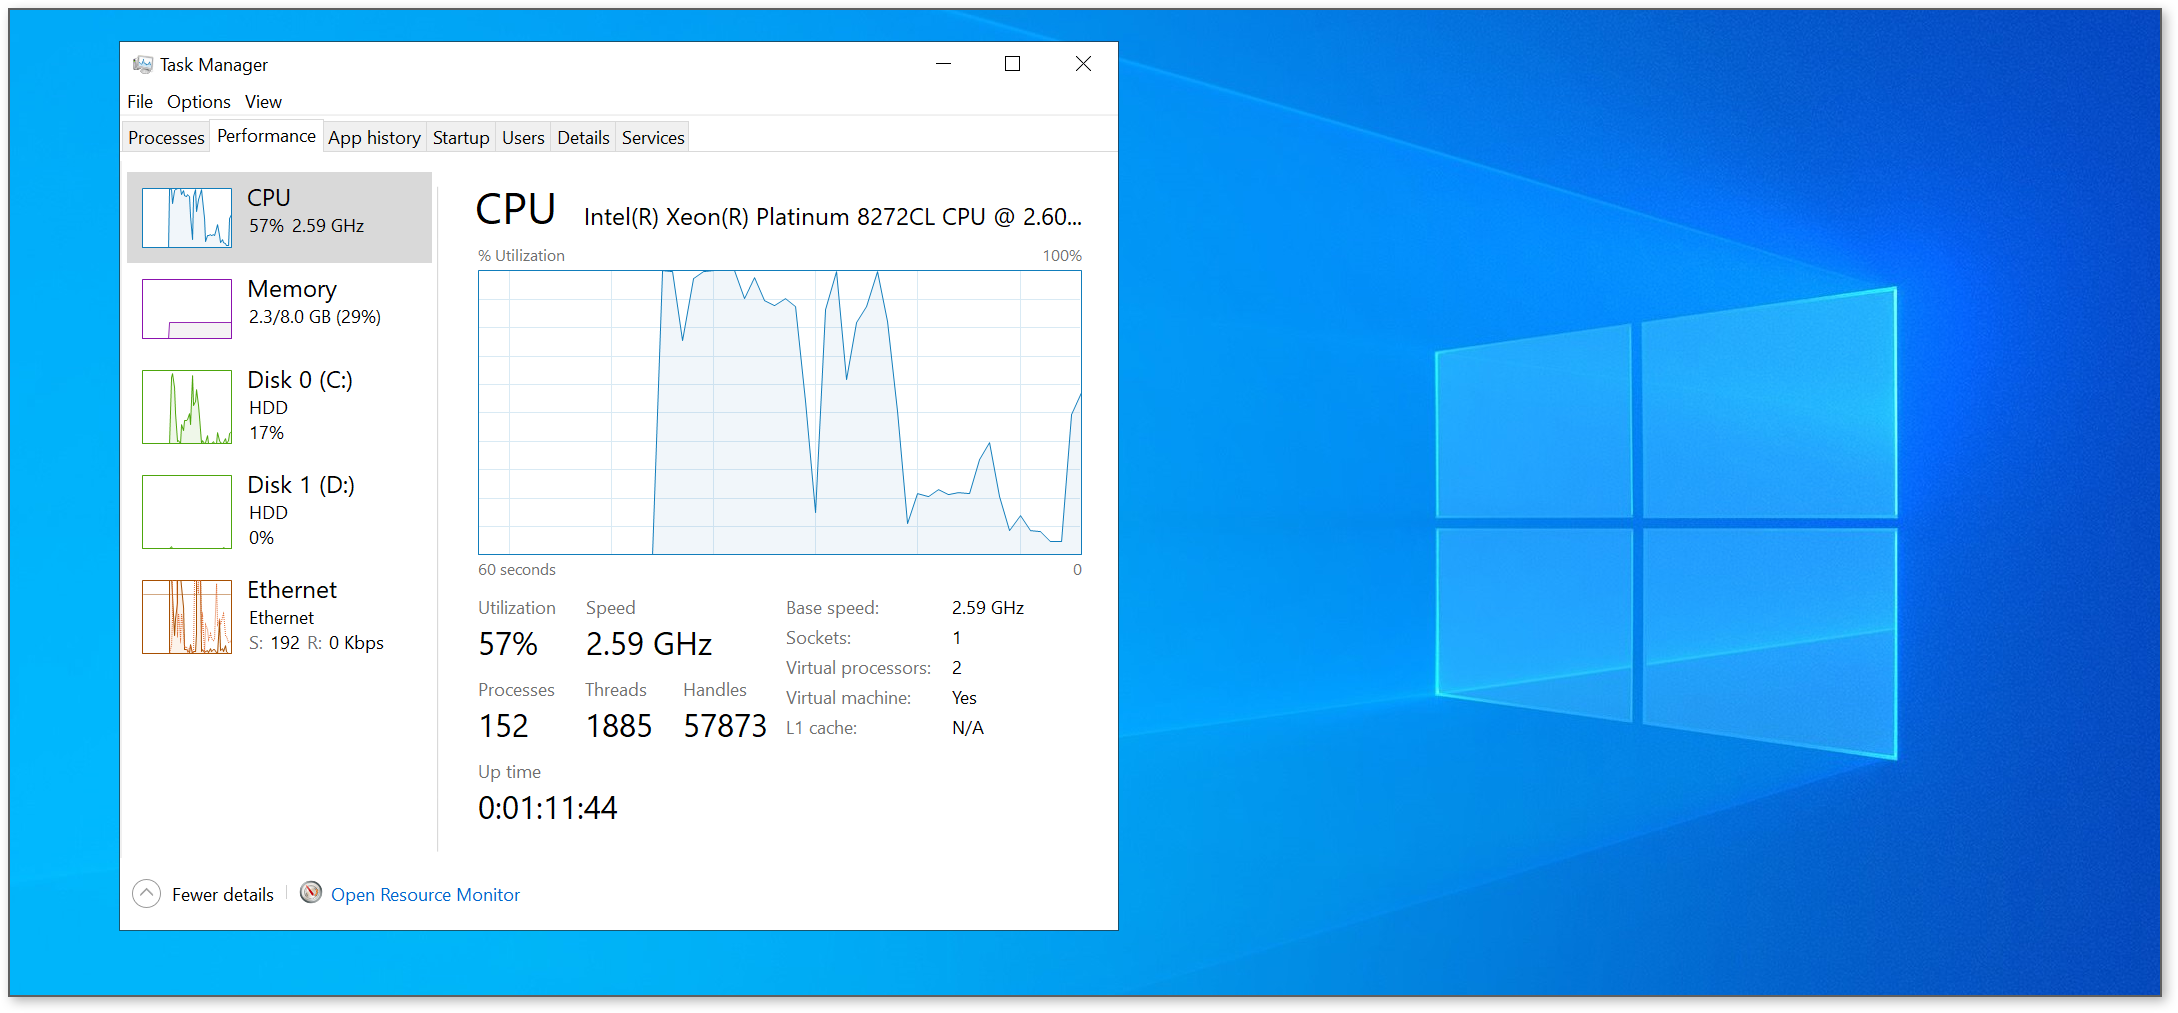Viewport: 2178px width, 1013px height.
Task: Select the CPU mini graph thumbnail
Action: click(187, 218)
